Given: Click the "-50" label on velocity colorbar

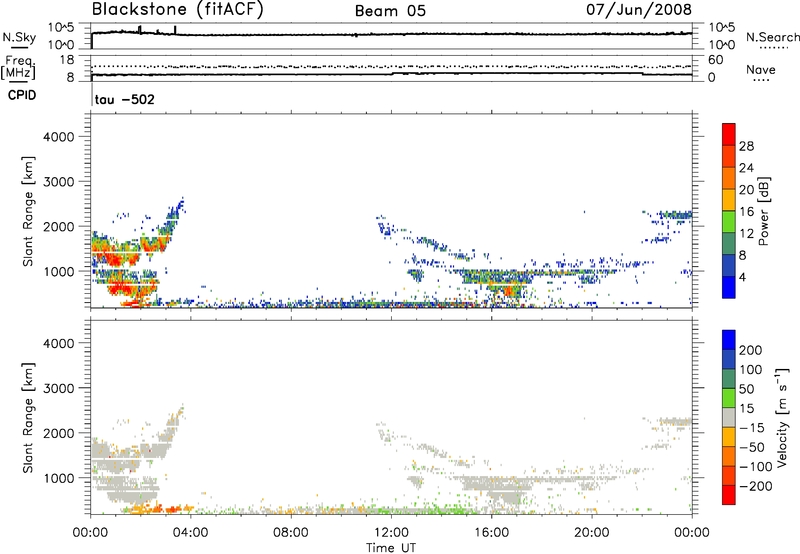Looking at the screenshot, I should click(x=751, y=447).
